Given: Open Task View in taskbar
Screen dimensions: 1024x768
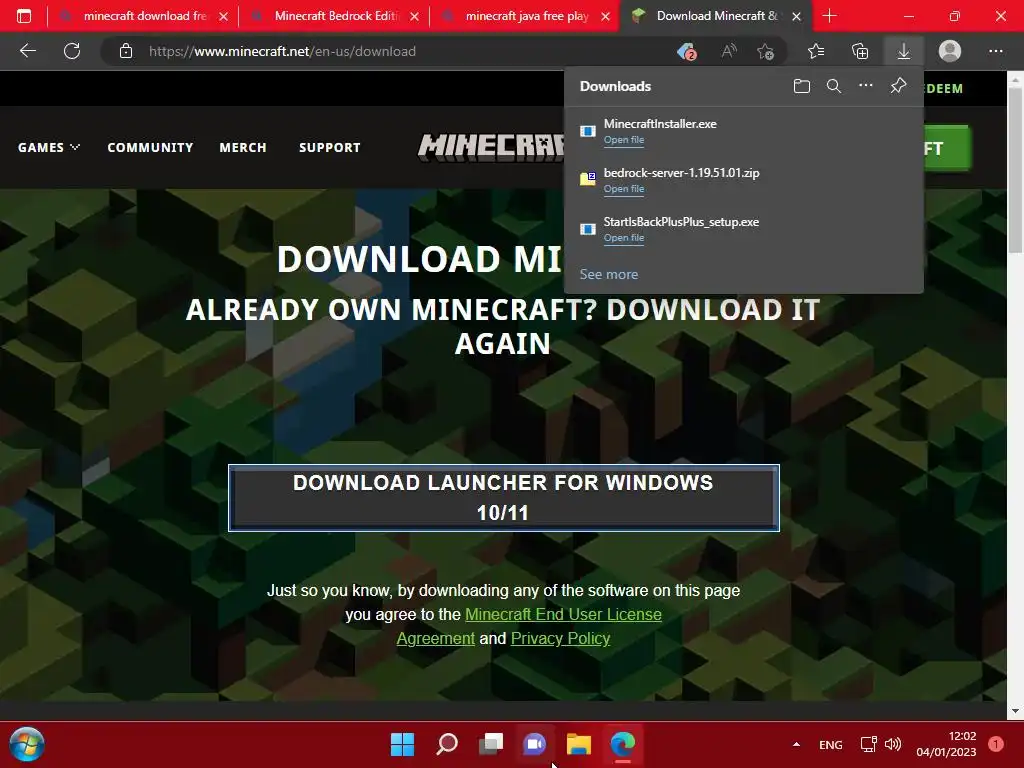Looking at the screenshot, I should (490, 744).
